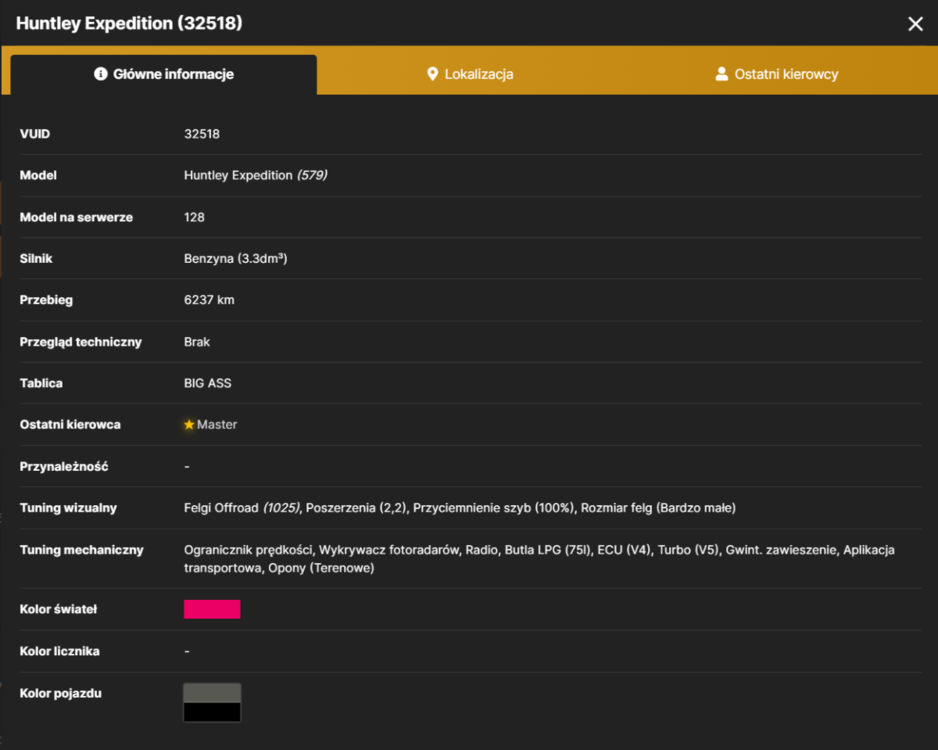938x750 pixels.
Task: Click the person icon beside Ostatni kierowcy
Action: pos(721,74)
